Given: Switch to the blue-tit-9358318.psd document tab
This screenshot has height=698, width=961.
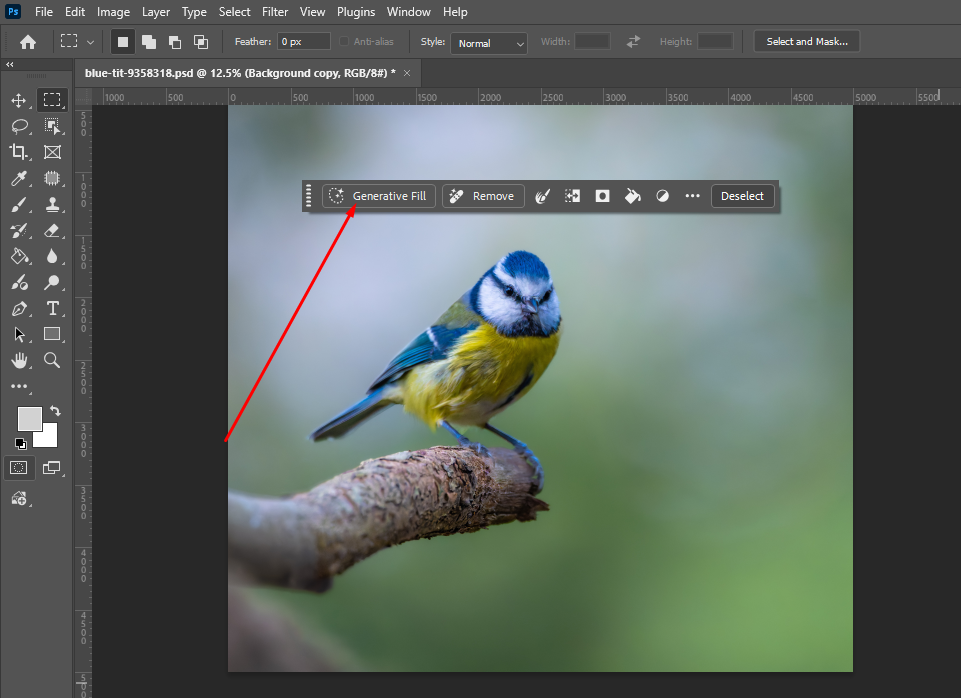Looking at the screenshot, I should tap(235, 72).
